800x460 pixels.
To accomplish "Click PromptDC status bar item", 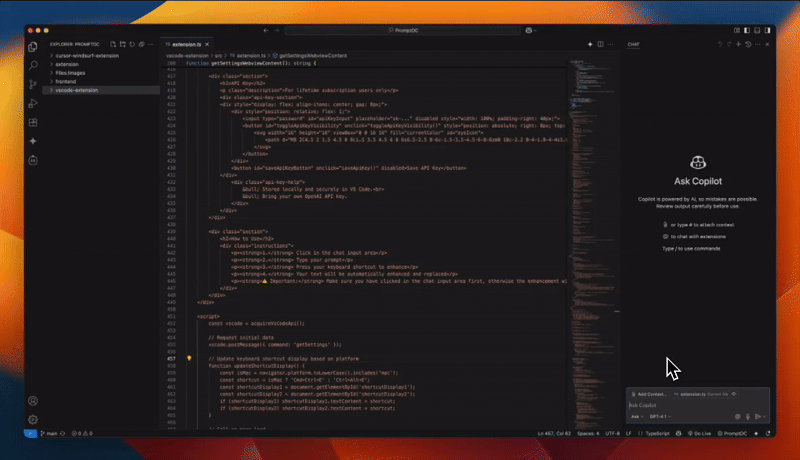I will click(x=732, y=433).
